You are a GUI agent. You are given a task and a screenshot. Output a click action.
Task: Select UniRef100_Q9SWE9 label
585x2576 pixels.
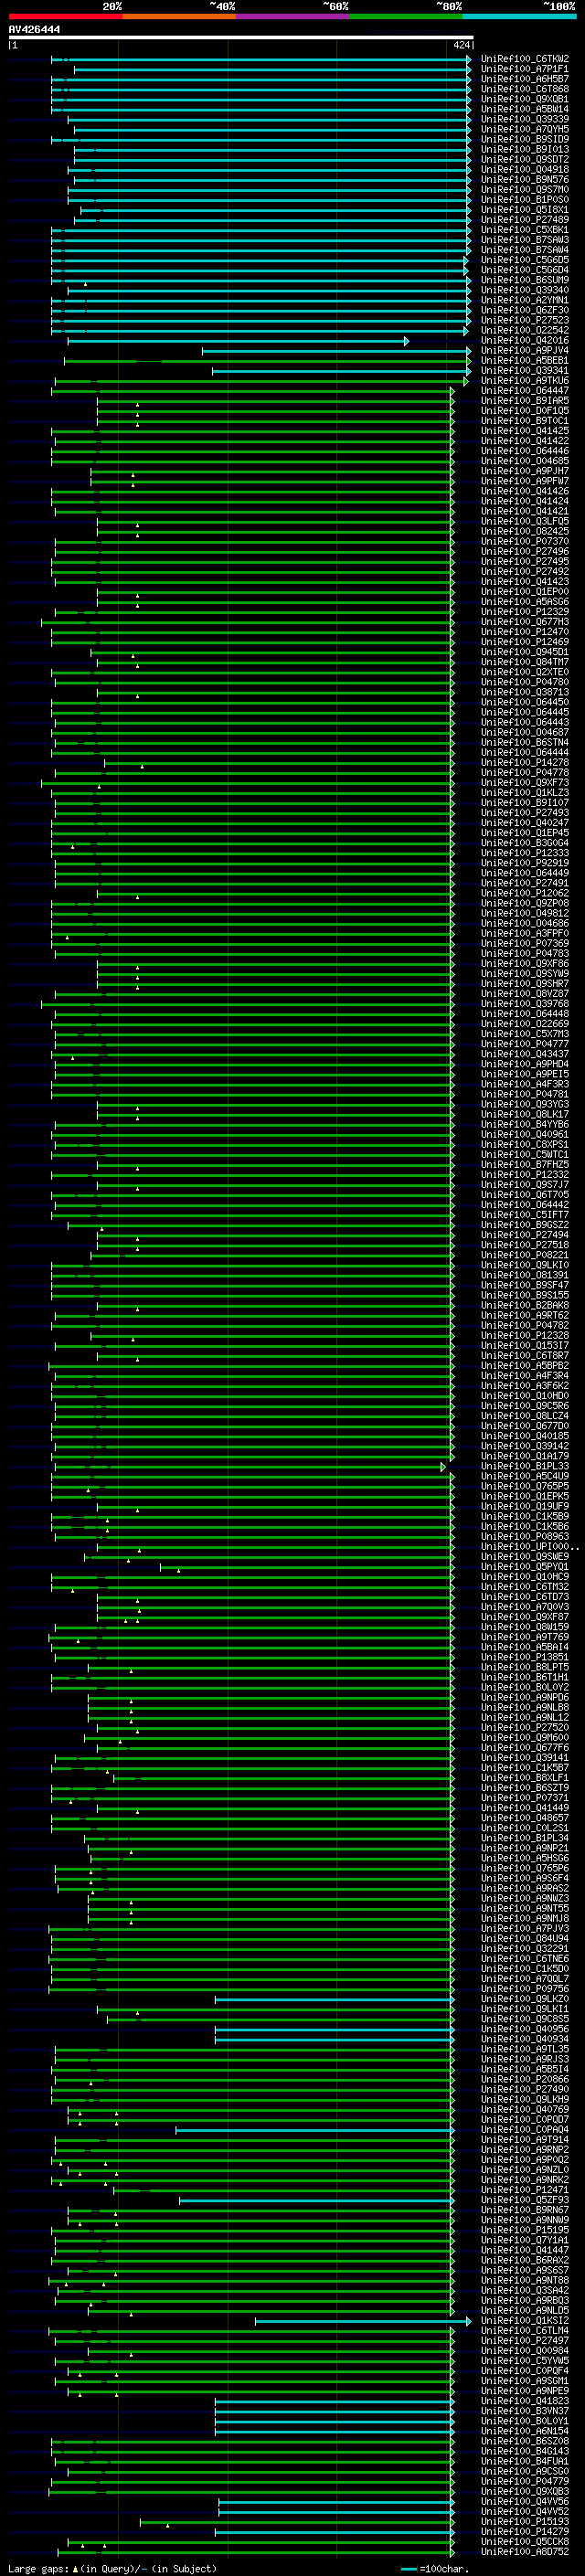[x=525, y=1556]
